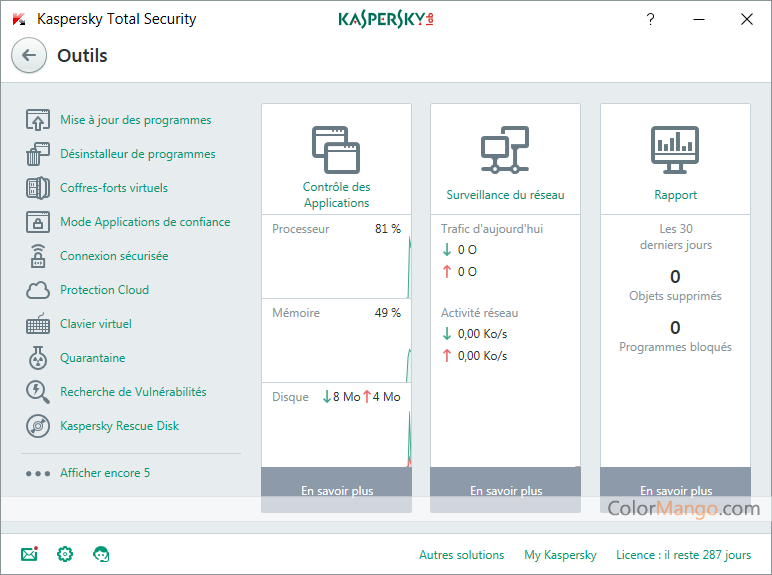Open help with the question mark
The image size is (772, 575).
[650, 19]
